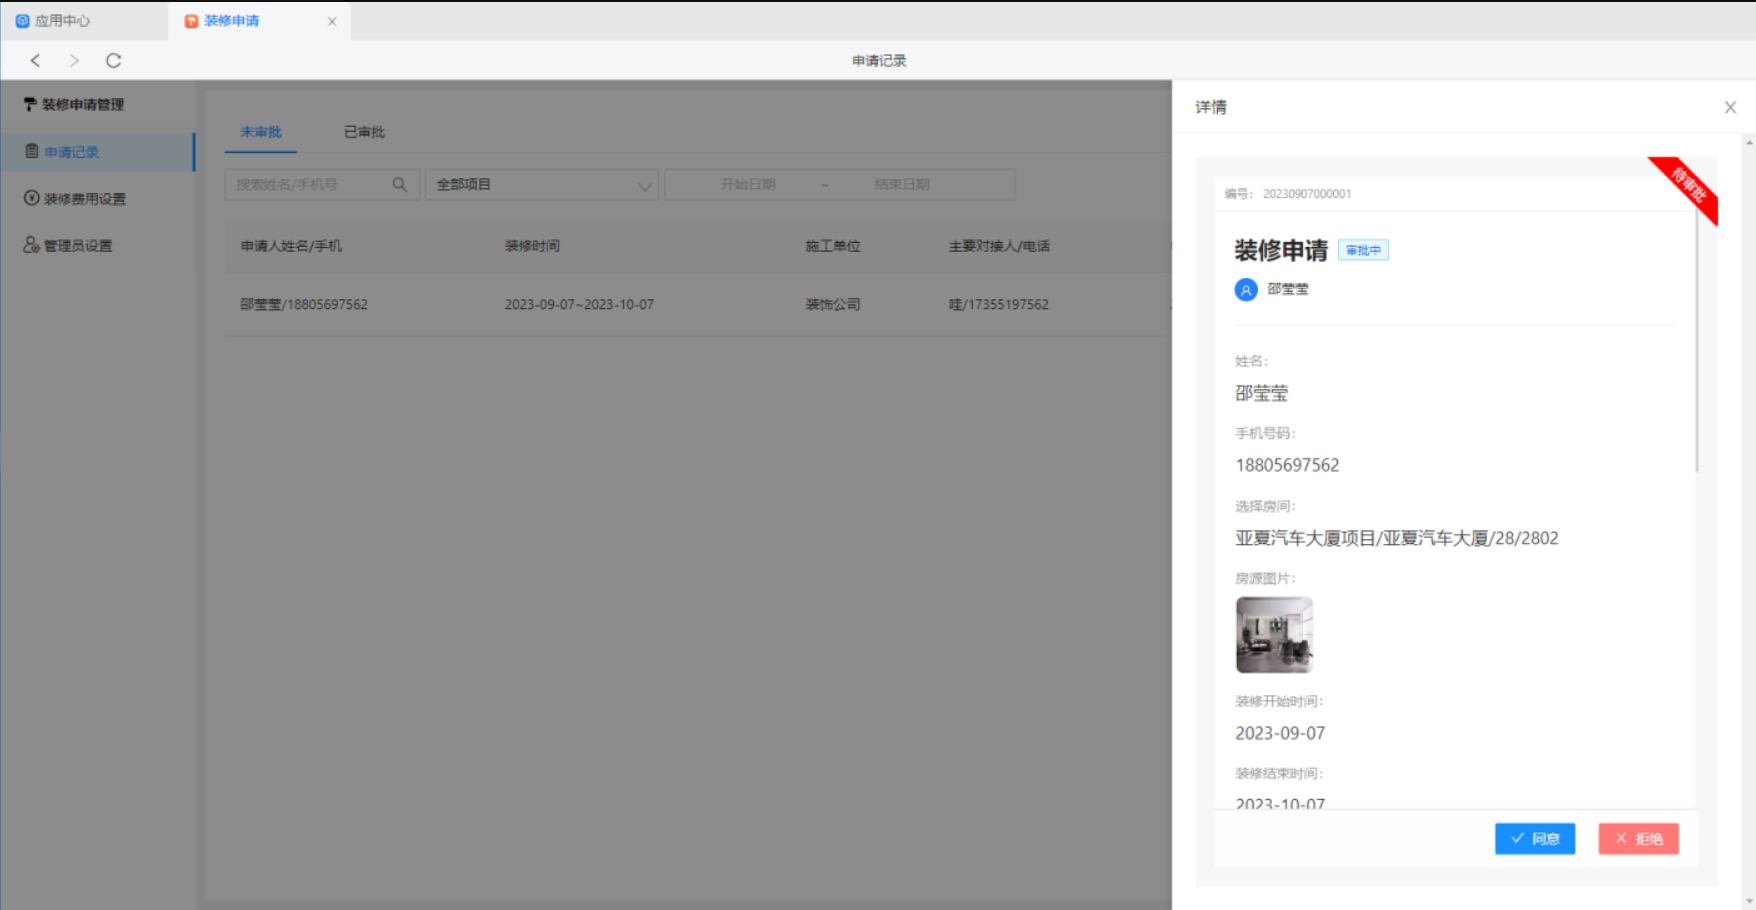Close the 详情 detail panel
The height and width of the screenshot is (910, 1756).
point(1730,108)
